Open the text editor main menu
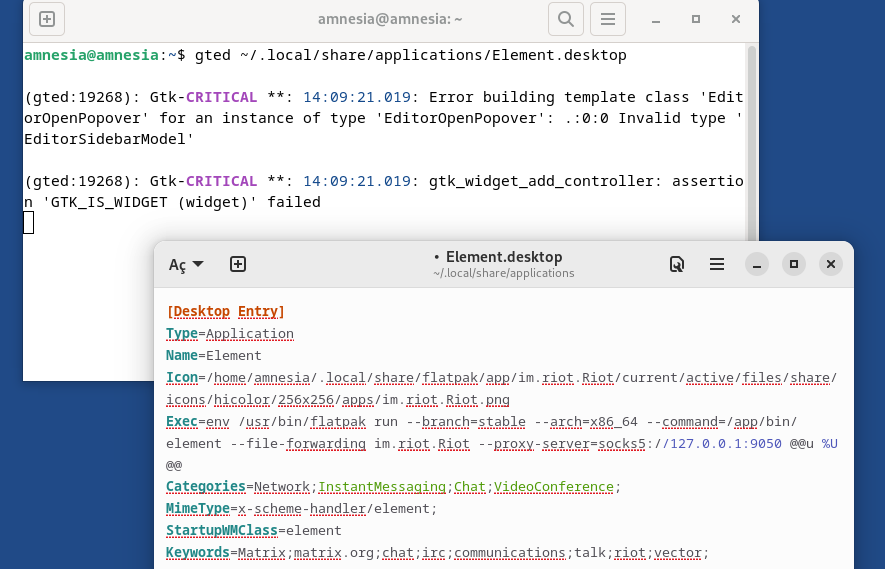Image resolution: width=885 pixels, height=569 pixels. 717,264
